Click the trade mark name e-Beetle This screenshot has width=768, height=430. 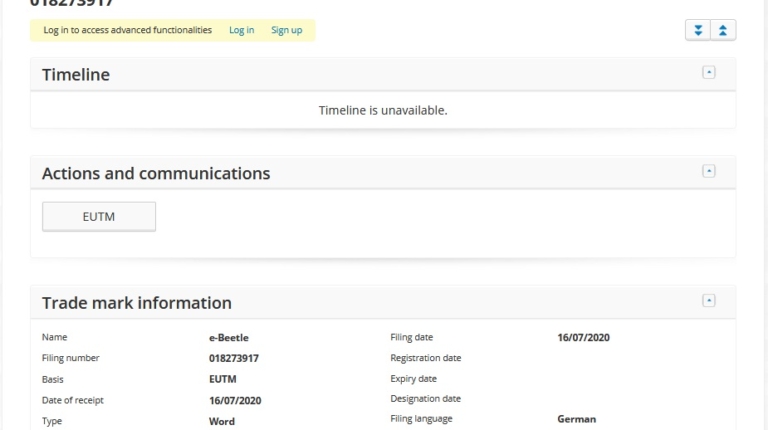[228, 338]
